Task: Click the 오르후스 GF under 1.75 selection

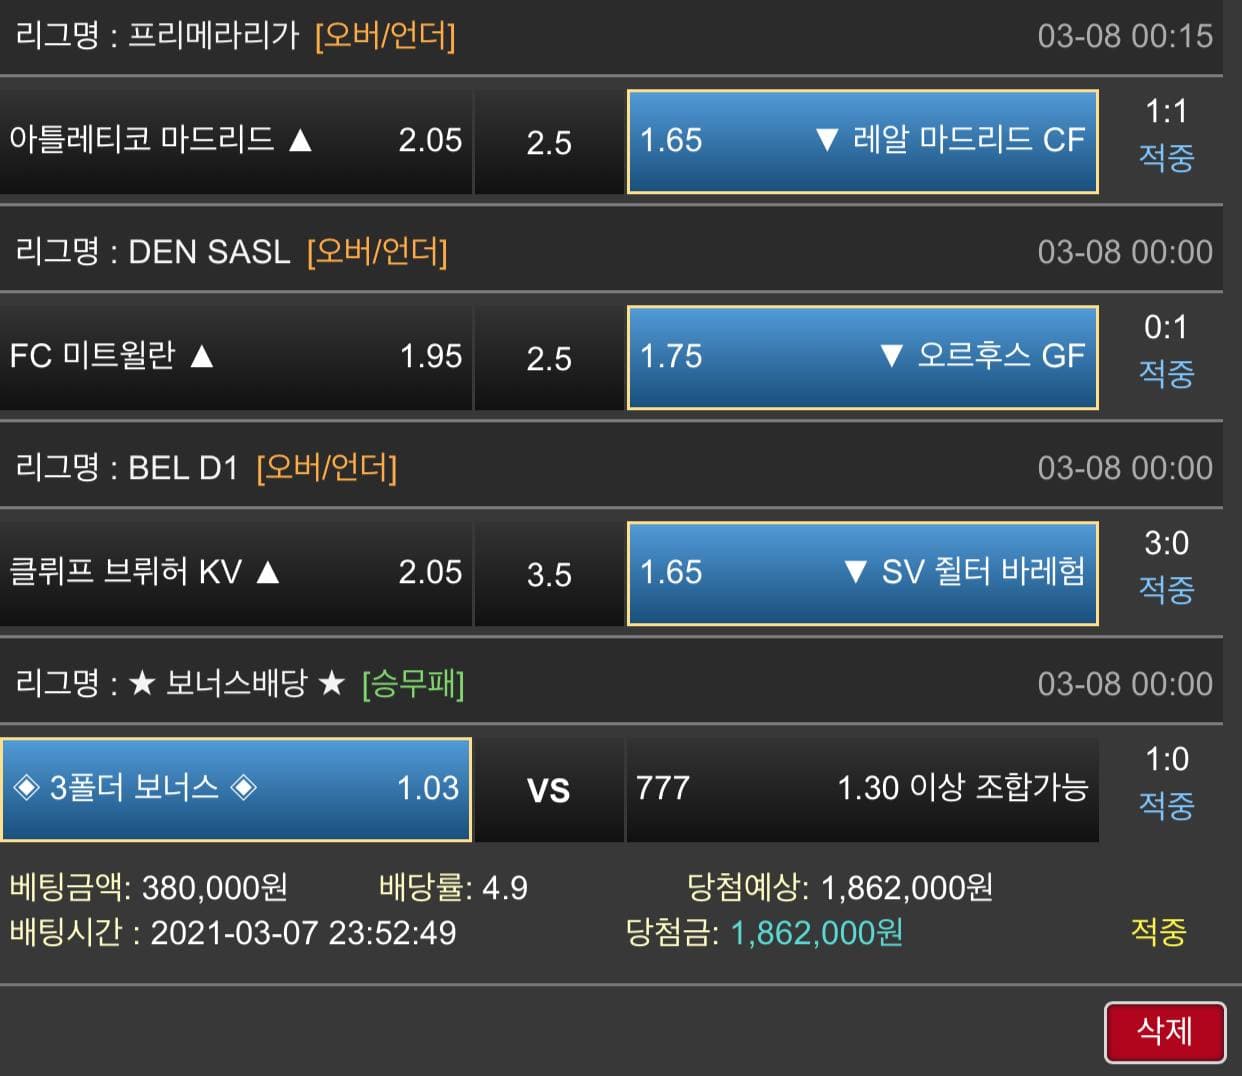Action: (x=863, y=357)
